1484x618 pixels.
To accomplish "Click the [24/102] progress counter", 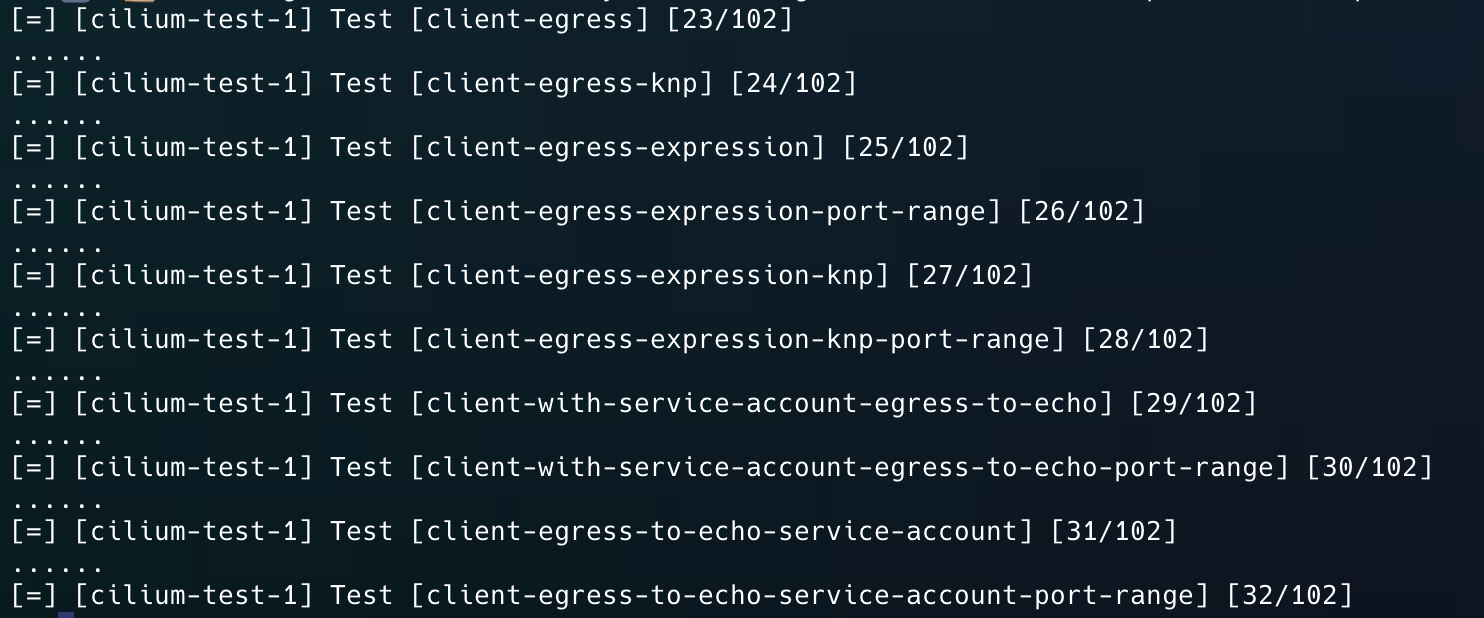I will [794, 83].
